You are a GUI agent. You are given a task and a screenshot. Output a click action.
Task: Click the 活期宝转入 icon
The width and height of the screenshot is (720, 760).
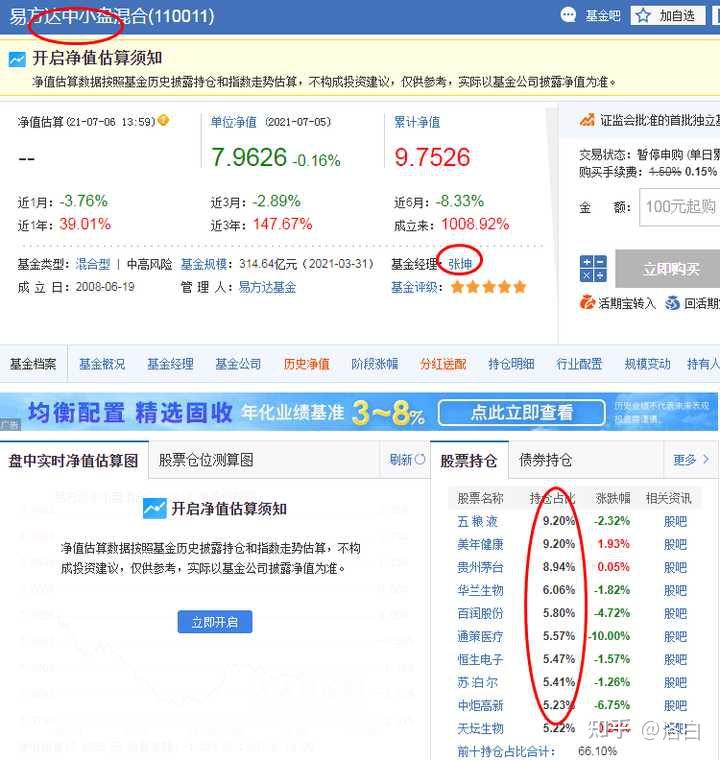(587, 303)
